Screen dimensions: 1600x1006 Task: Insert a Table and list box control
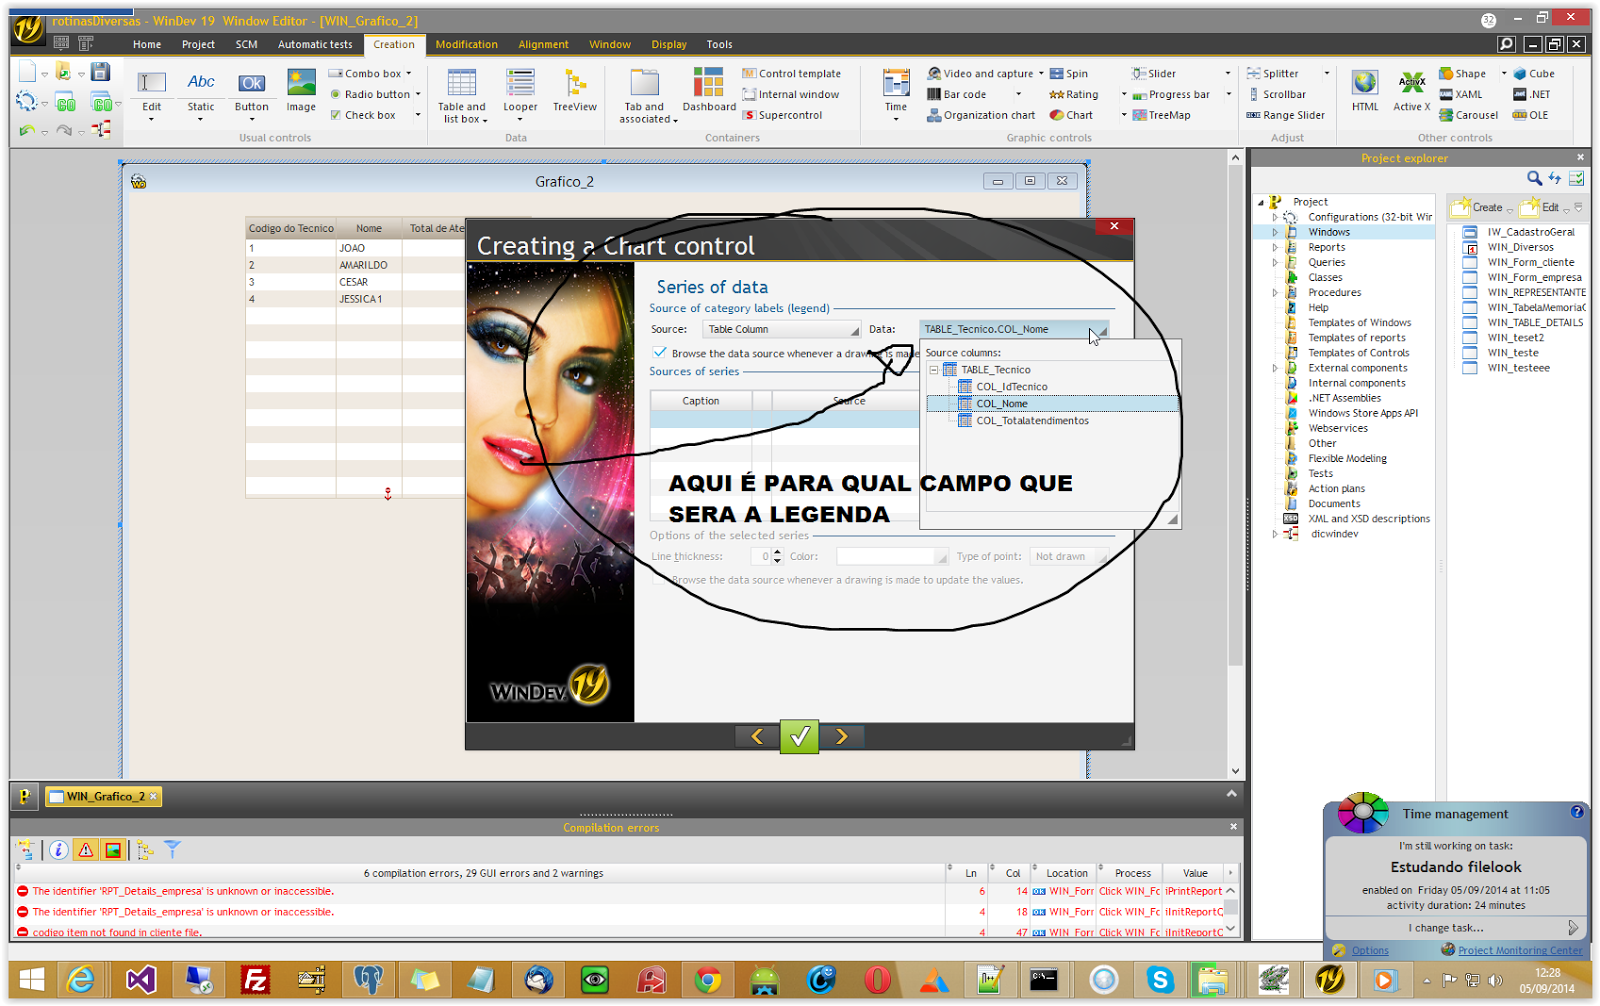[462, 96]
